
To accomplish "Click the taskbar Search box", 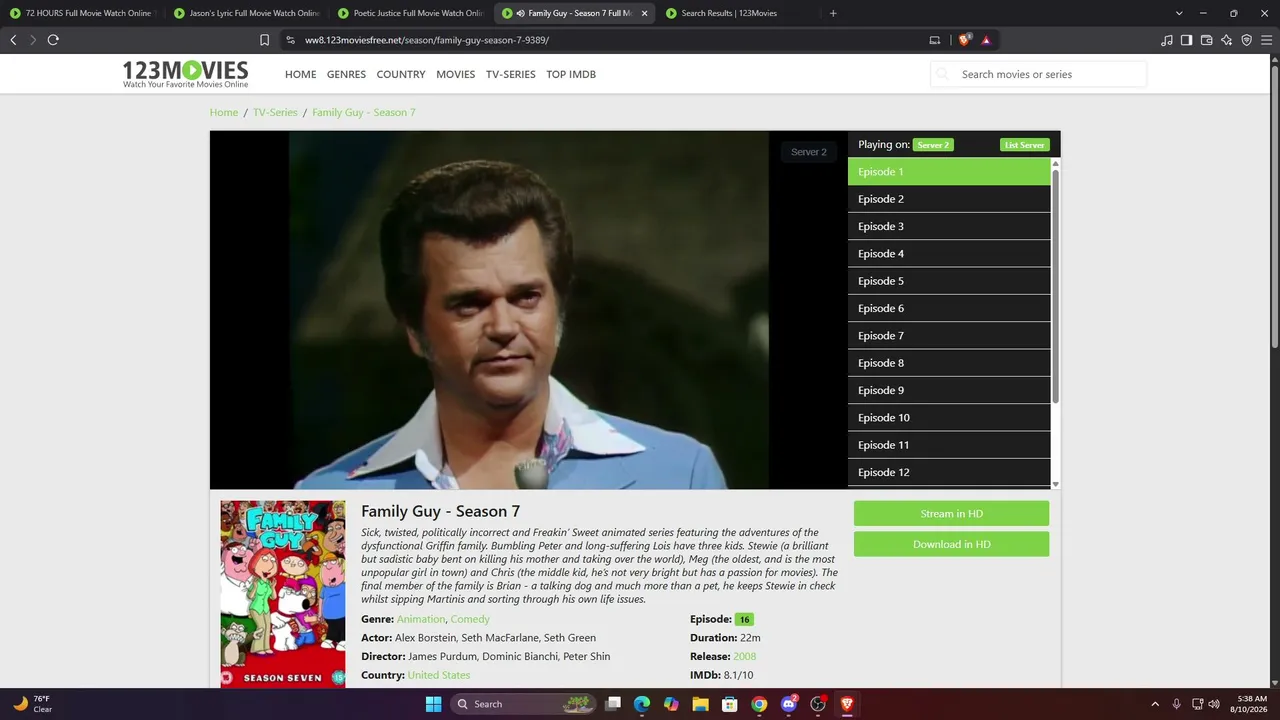I will pyautogui.click(x=523, y=704).
